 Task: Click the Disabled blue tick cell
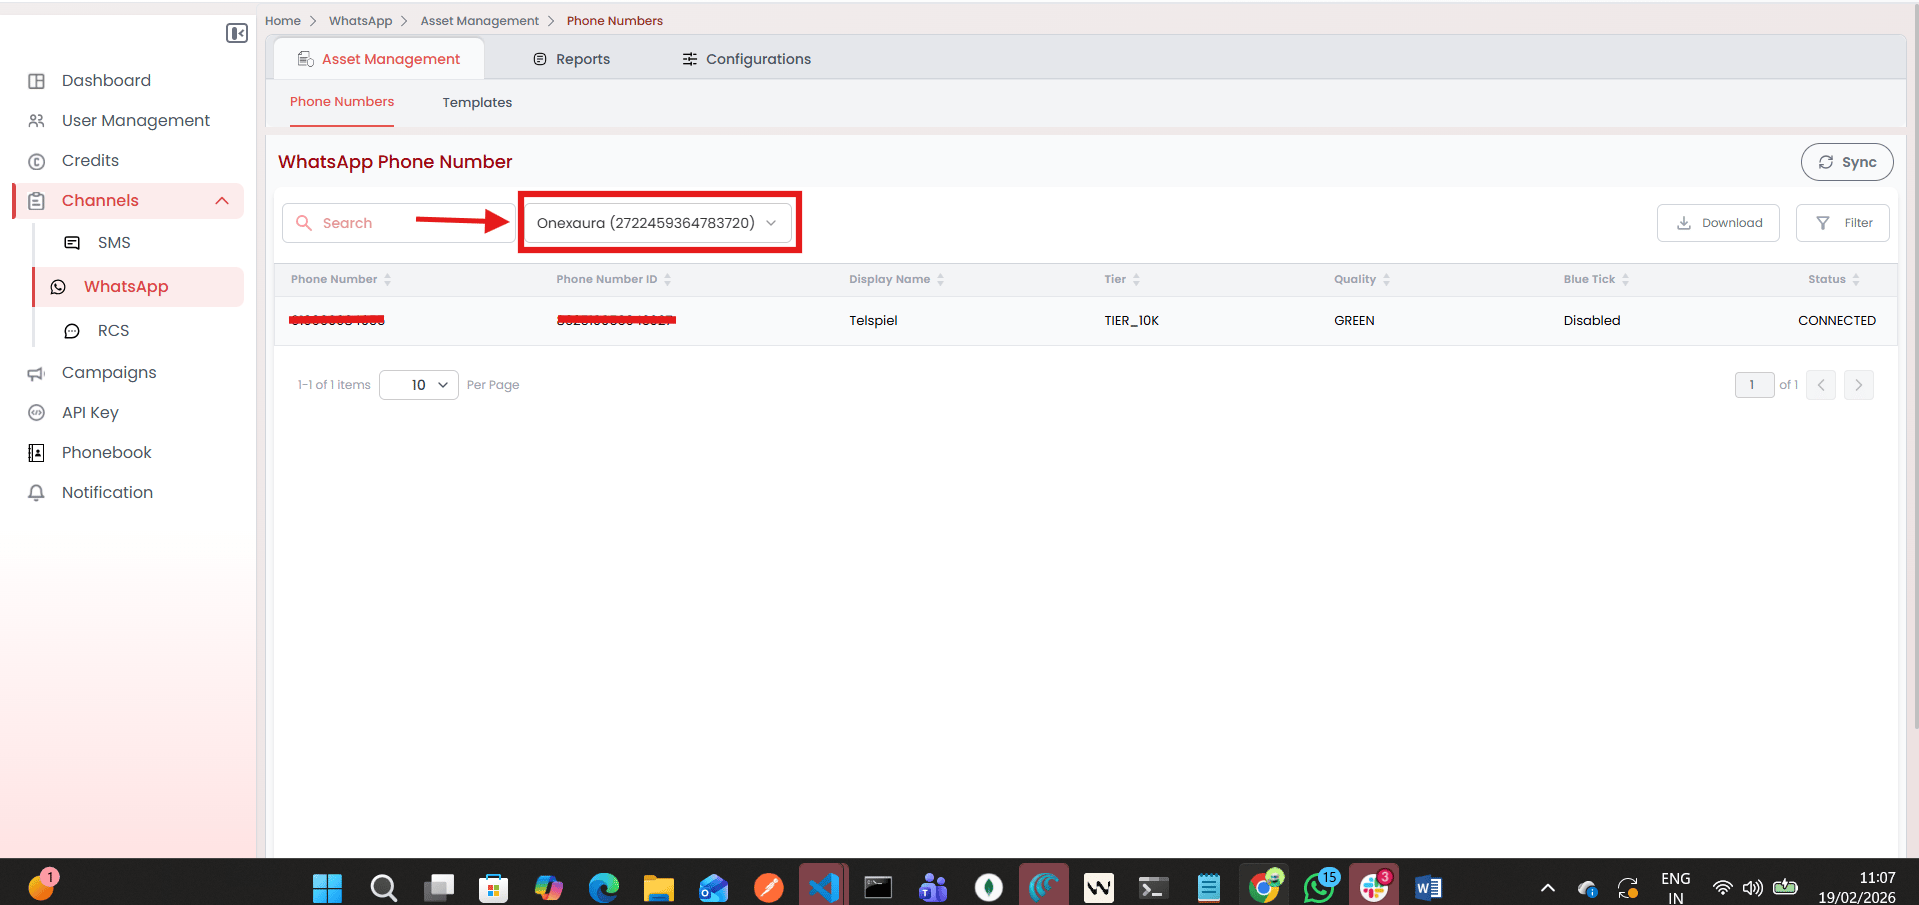[1592, 321]
